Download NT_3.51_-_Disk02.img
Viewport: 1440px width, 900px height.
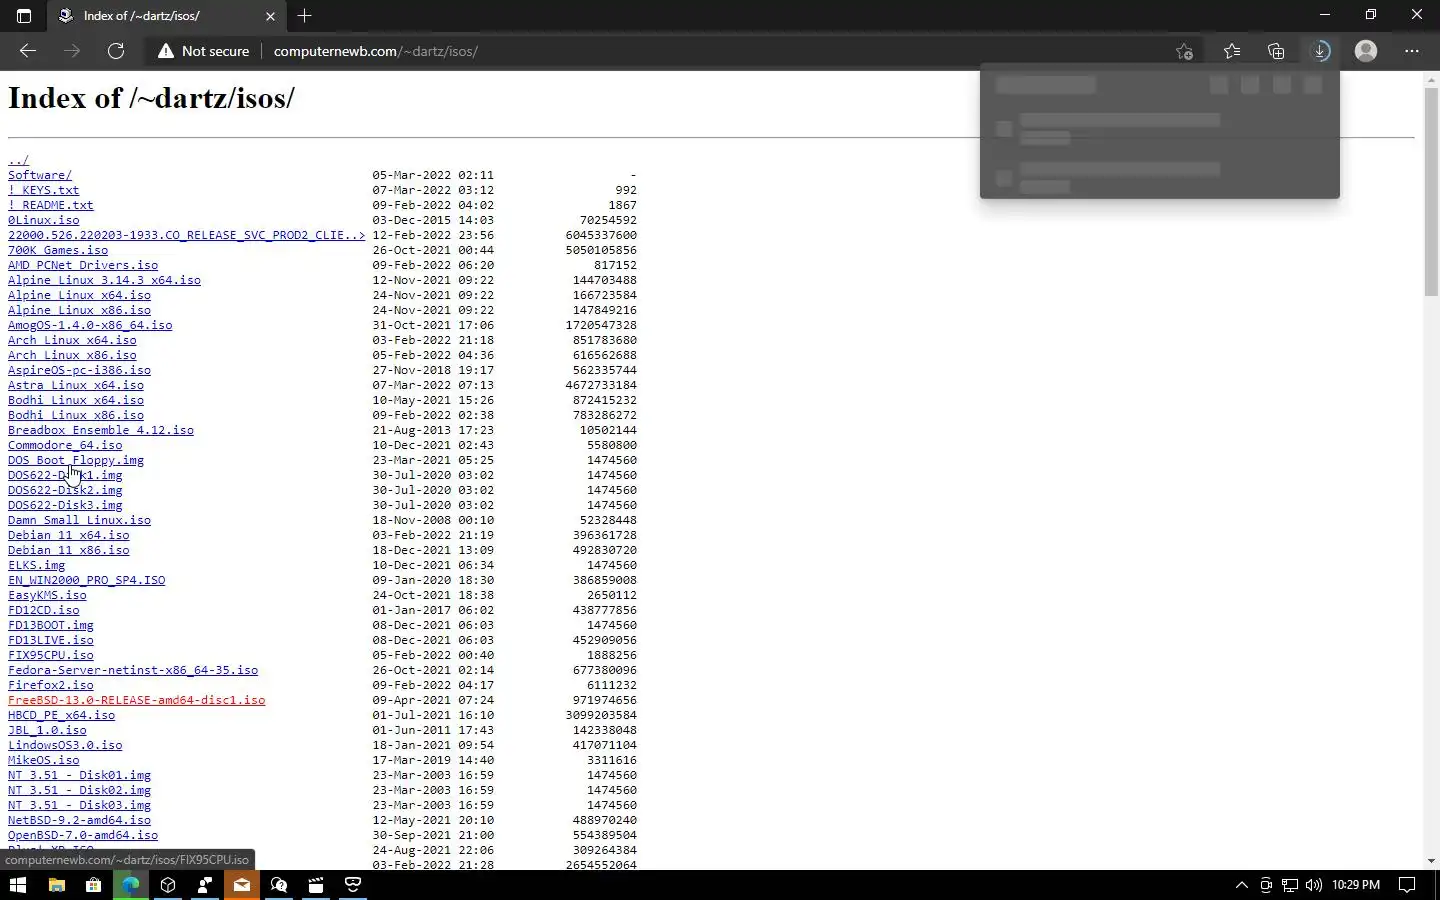pyautogui.click(x=80, y=790)
